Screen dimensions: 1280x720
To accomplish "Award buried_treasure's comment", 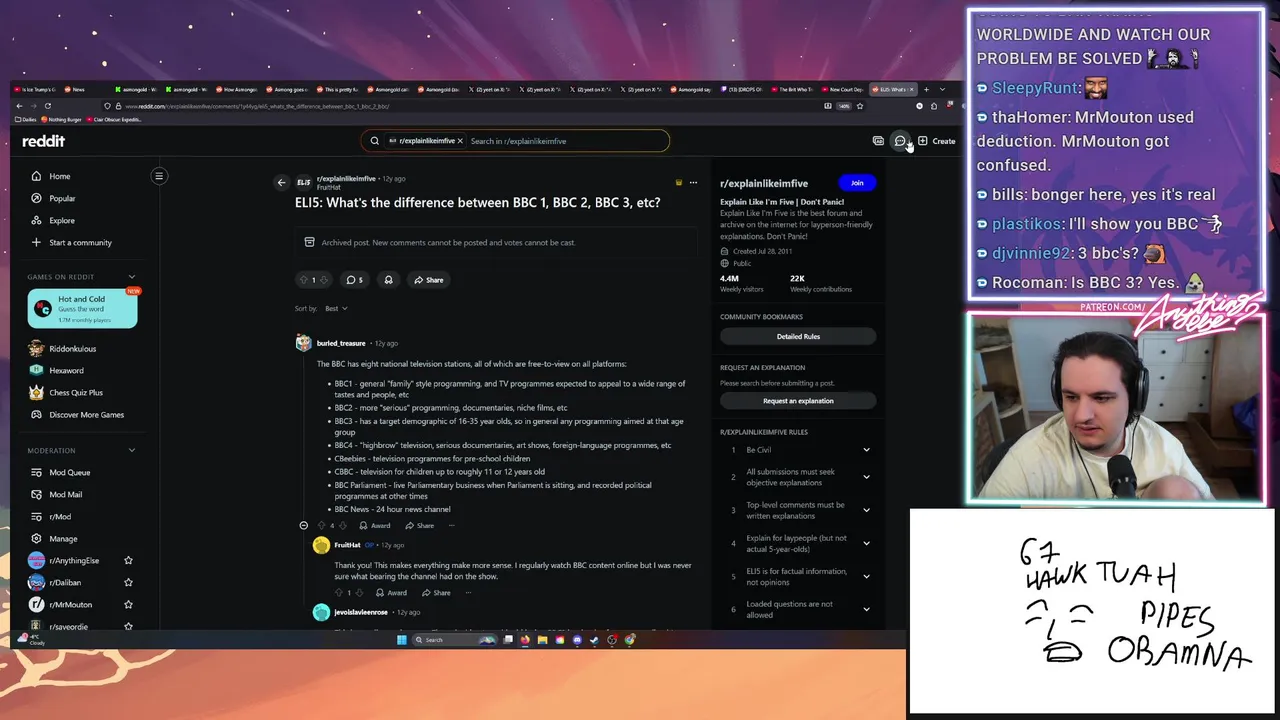I will [375, 525].
